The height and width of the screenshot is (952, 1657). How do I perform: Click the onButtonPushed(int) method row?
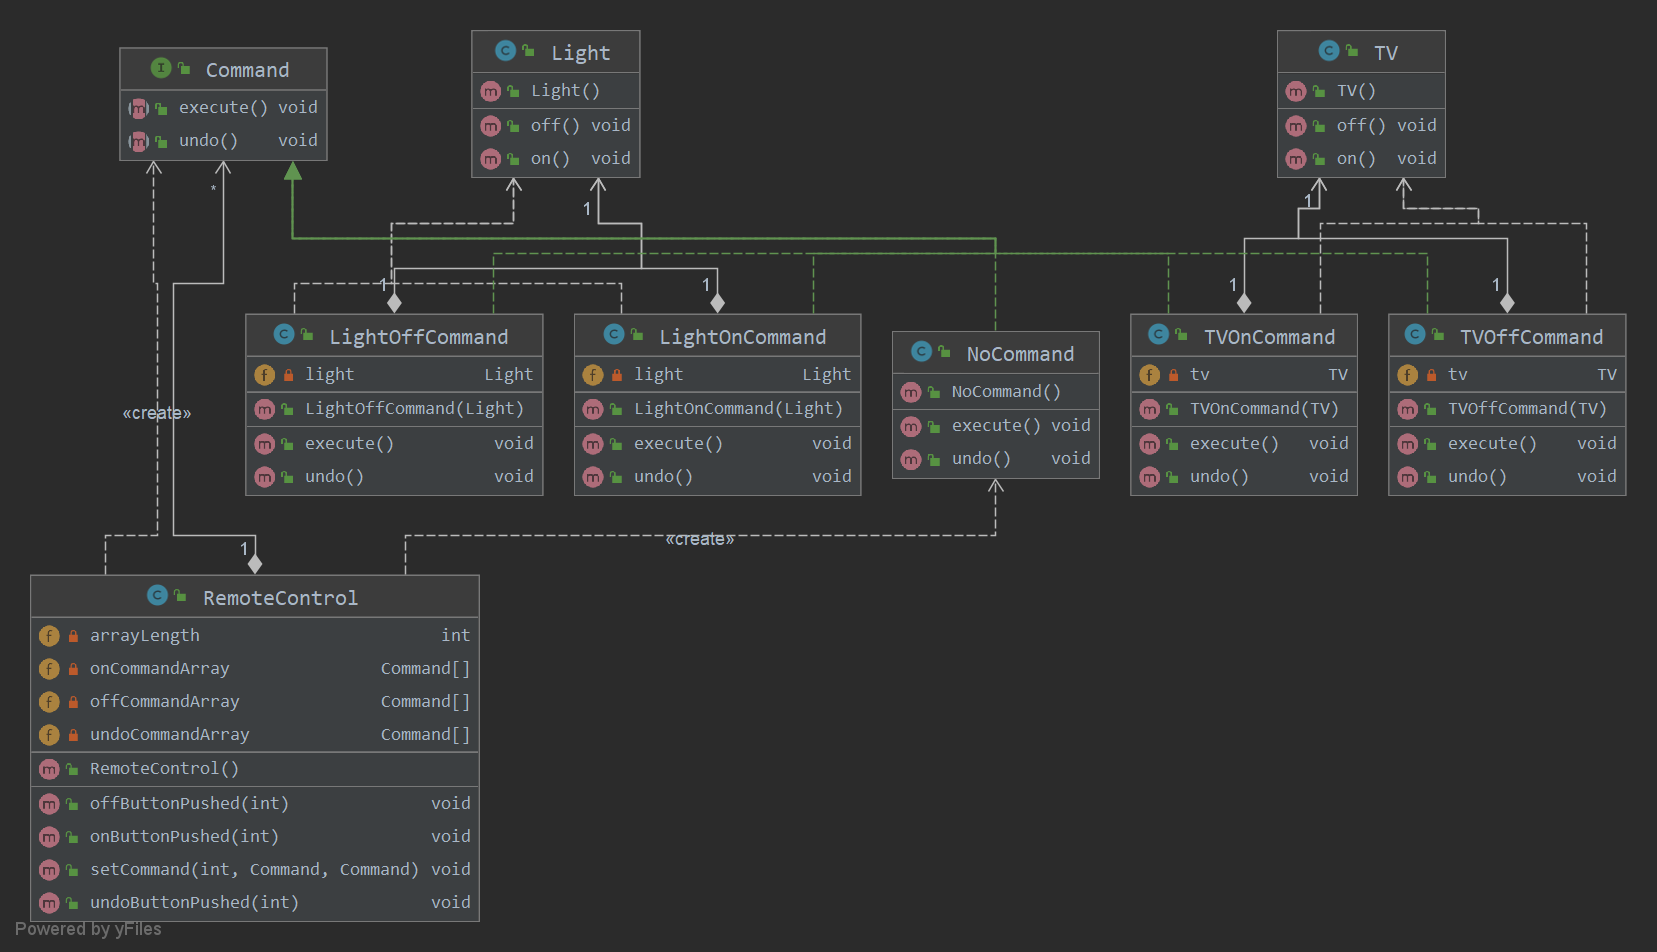(255, 837)
